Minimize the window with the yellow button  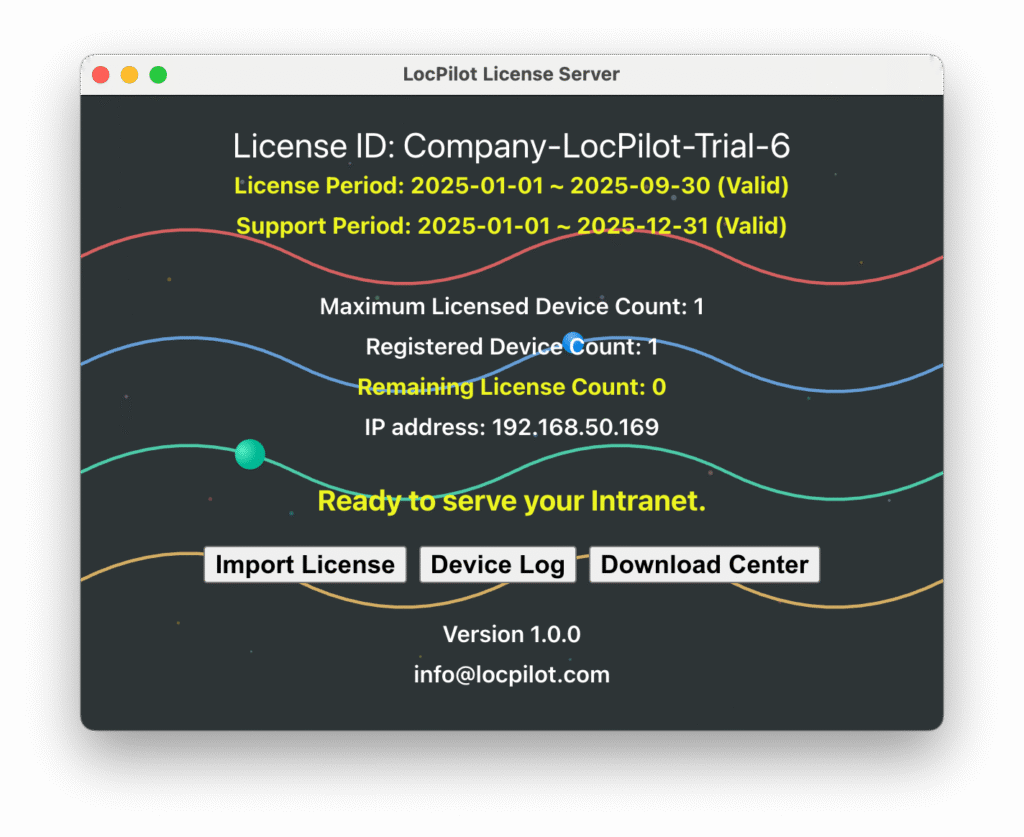(x=129, y=75)
